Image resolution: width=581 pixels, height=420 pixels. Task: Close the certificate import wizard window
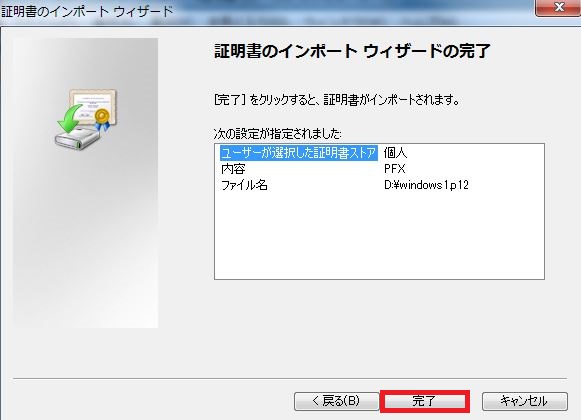[558, 7]
